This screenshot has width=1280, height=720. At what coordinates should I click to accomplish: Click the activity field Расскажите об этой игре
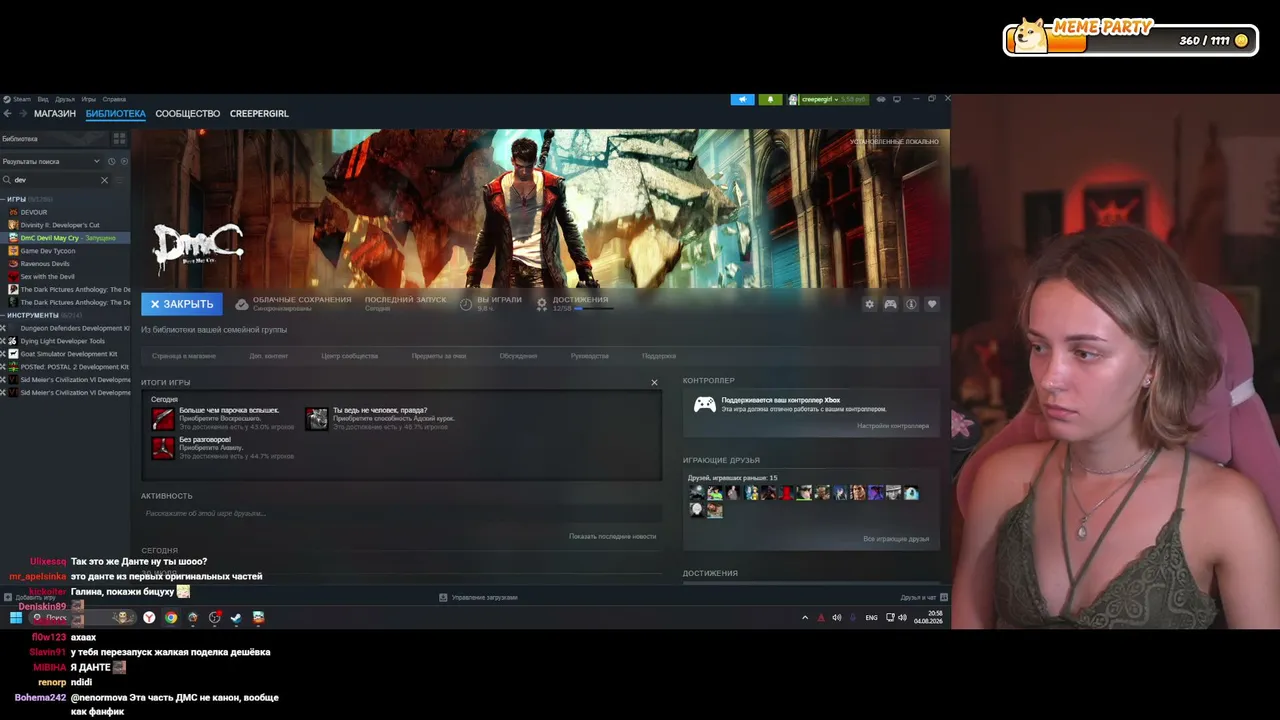point(401,514)
